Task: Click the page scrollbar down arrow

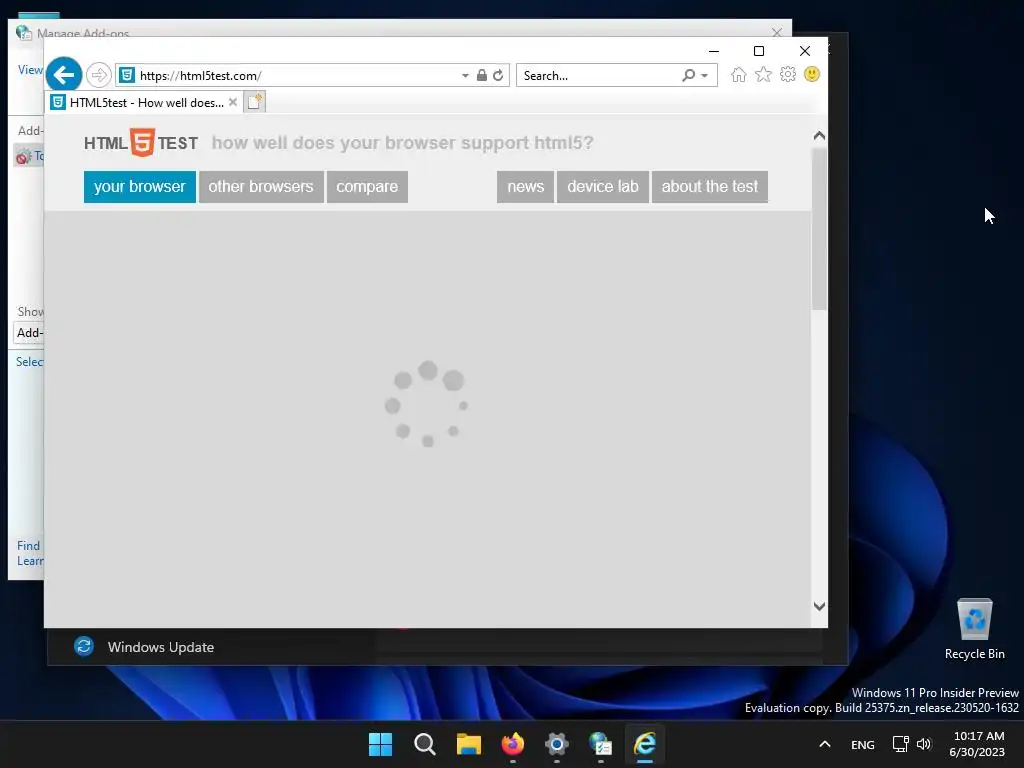Action: pos(819,606)
